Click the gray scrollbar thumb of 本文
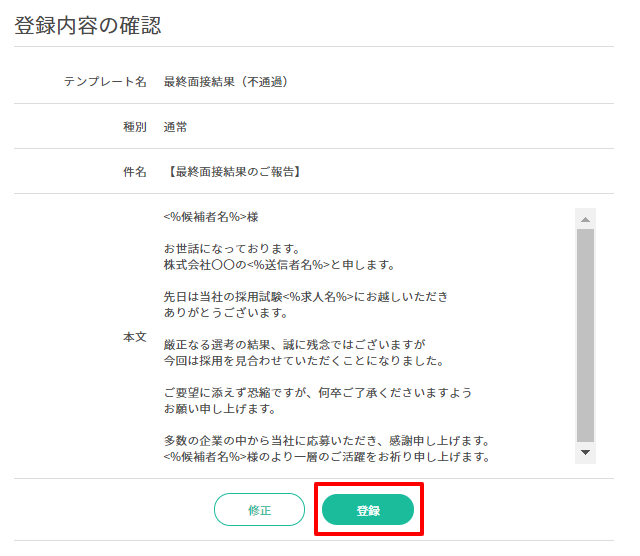Screen dimensions: 640x556 pos(586,335)
